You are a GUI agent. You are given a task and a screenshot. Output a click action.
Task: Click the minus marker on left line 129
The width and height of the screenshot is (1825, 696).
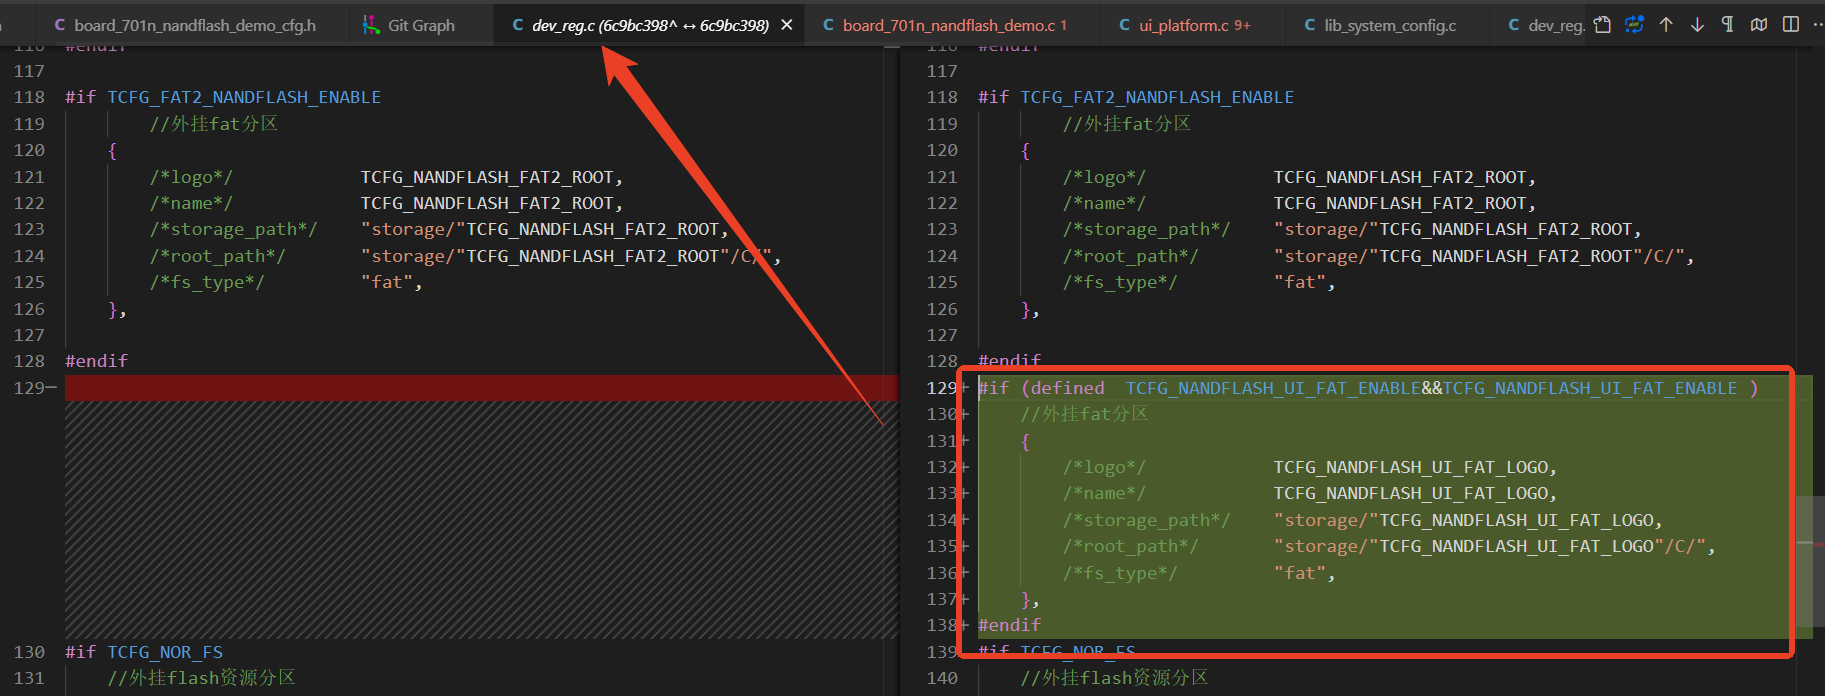point(51,388)
